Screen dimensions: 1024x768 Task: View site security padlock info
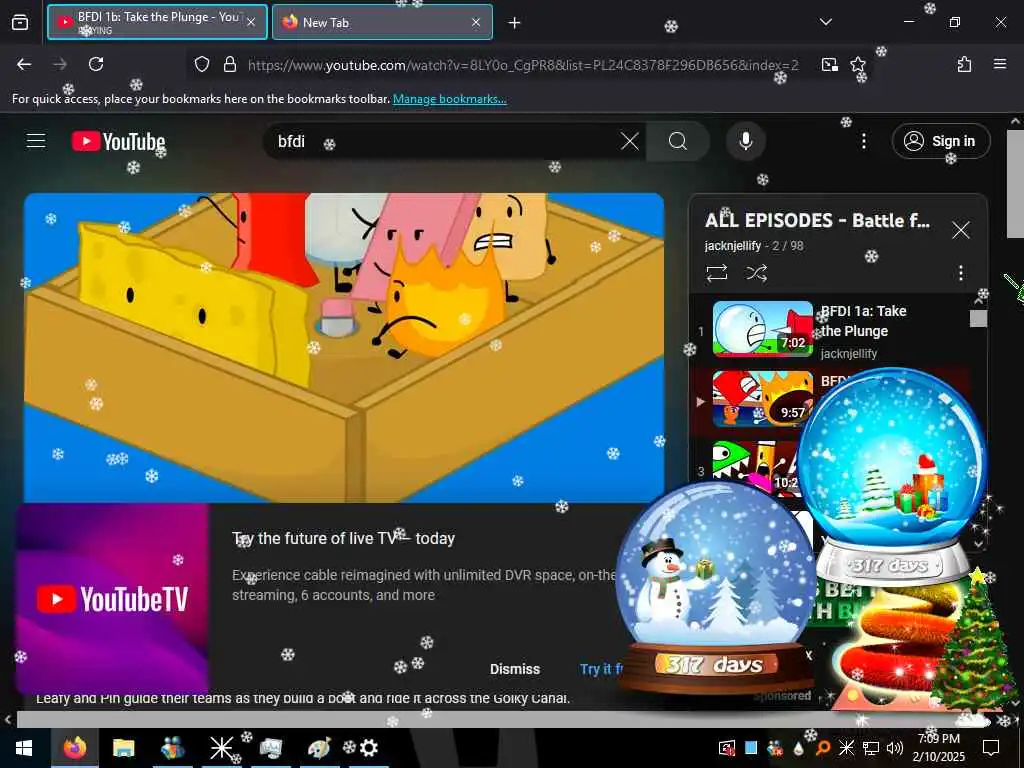229,64
